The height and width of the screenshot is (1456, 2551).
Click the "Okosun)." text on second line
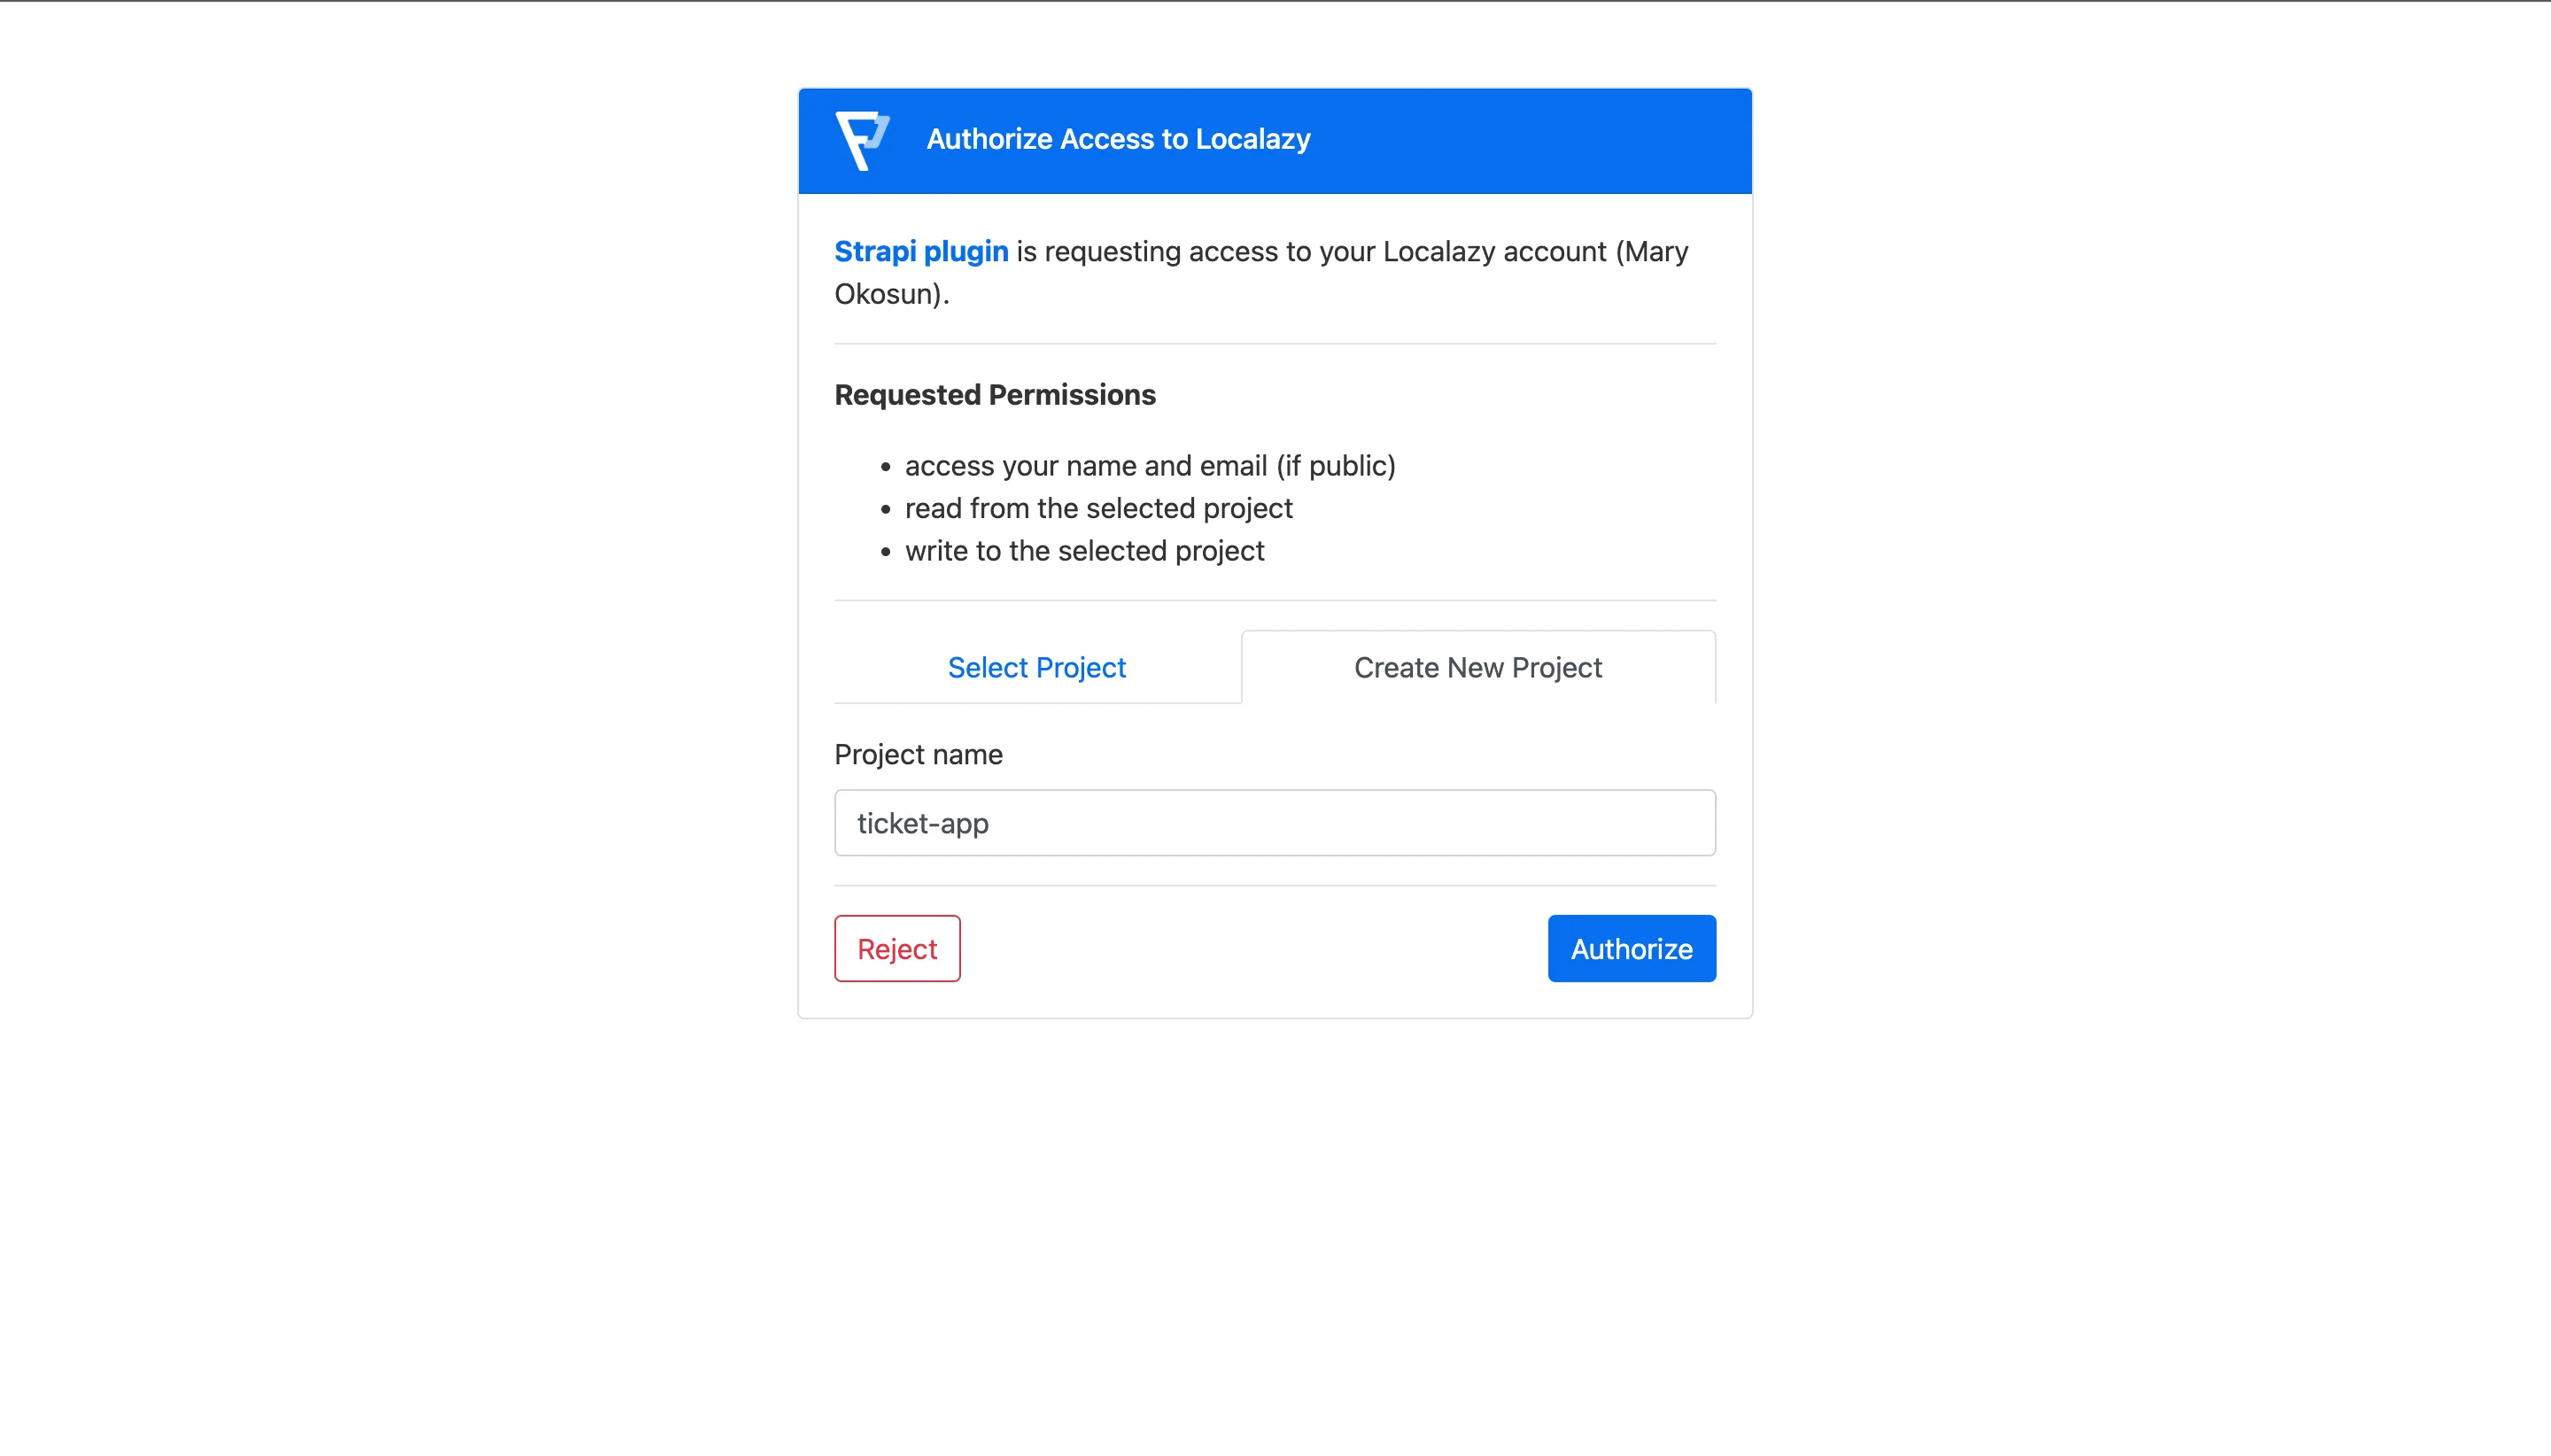(891, 294)
